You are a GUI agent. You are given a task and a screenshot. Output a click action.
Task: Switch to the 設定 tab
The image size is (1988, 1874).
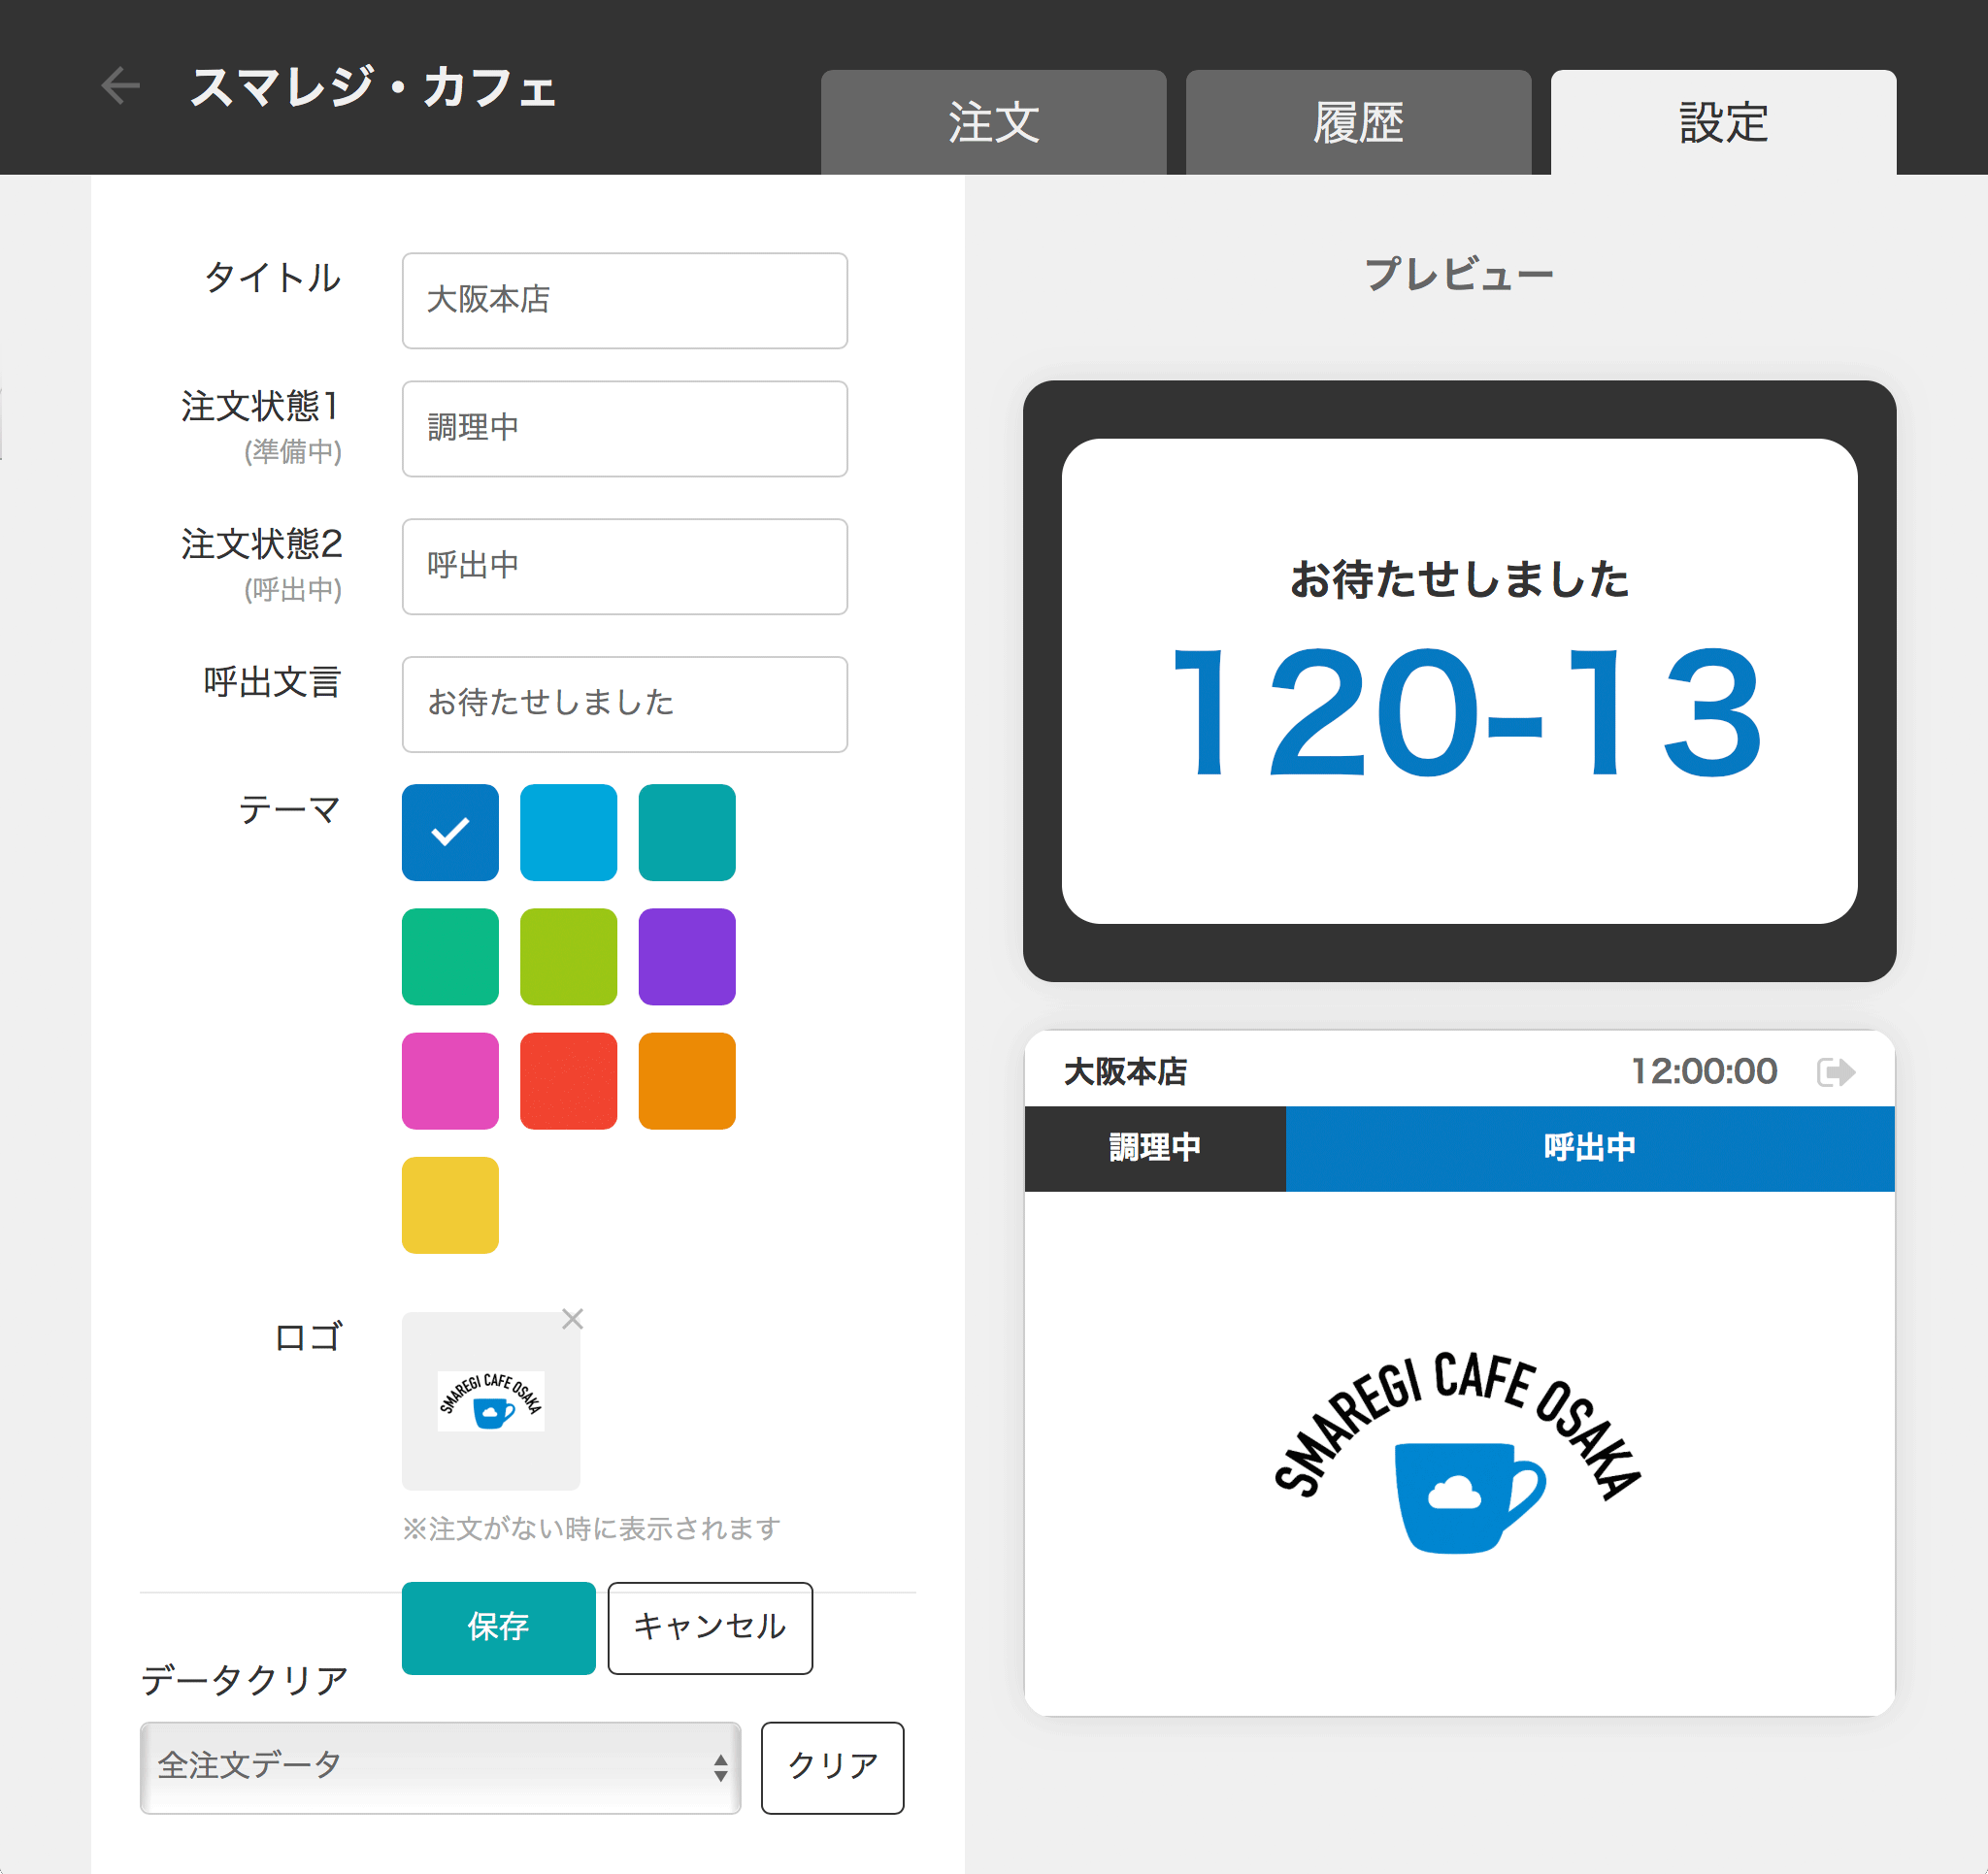pos(1723,122)
